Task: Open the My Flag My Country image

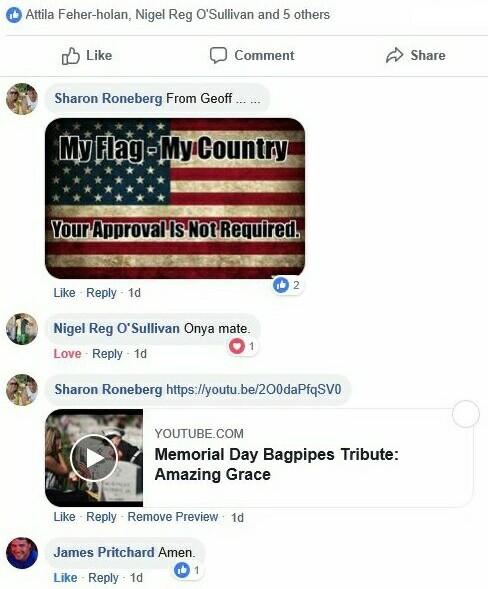Action: point(175,198)
